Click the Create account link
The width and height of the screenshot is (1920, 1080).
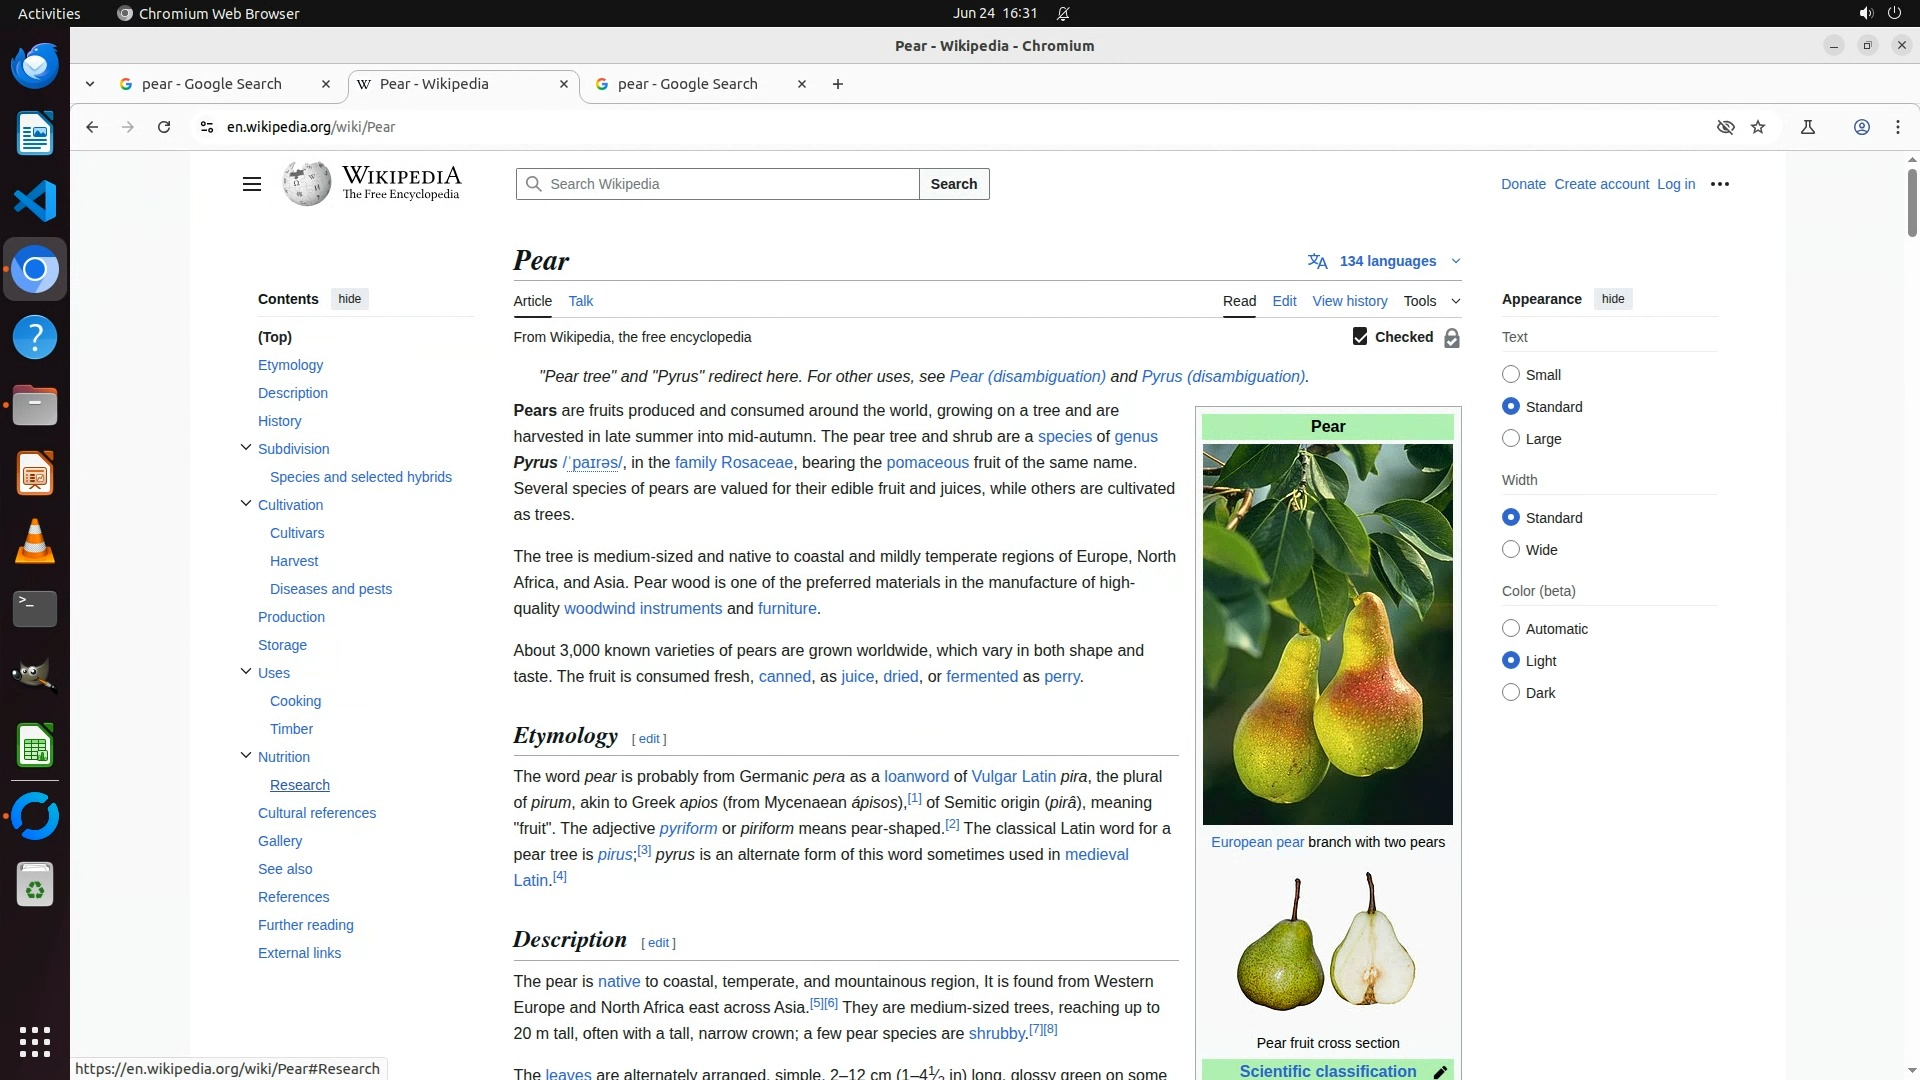[1601, 184]
